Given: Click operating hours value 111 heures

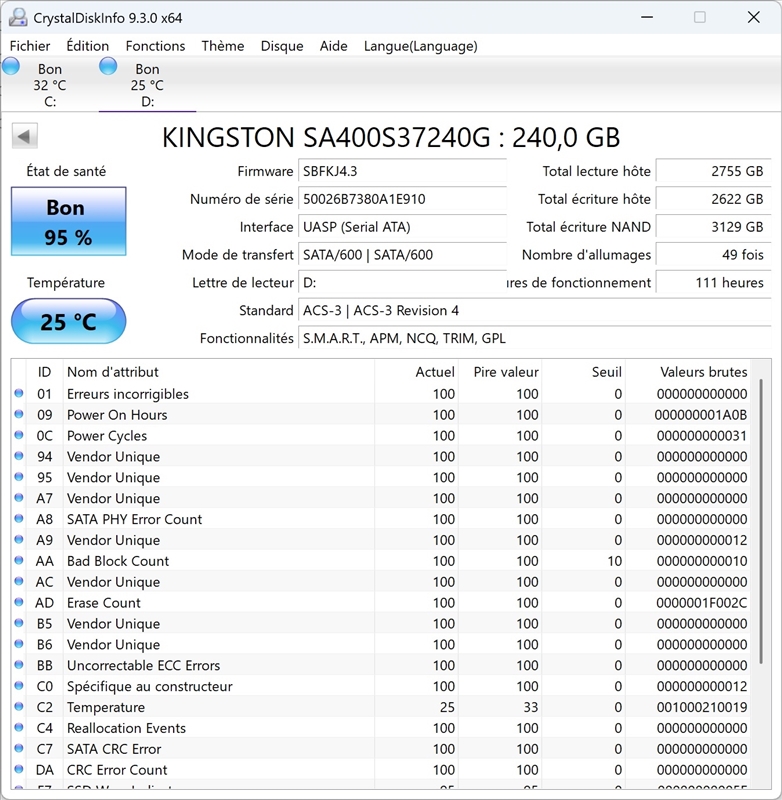Looking at the screenshot, I should click(x=713, y=283).
